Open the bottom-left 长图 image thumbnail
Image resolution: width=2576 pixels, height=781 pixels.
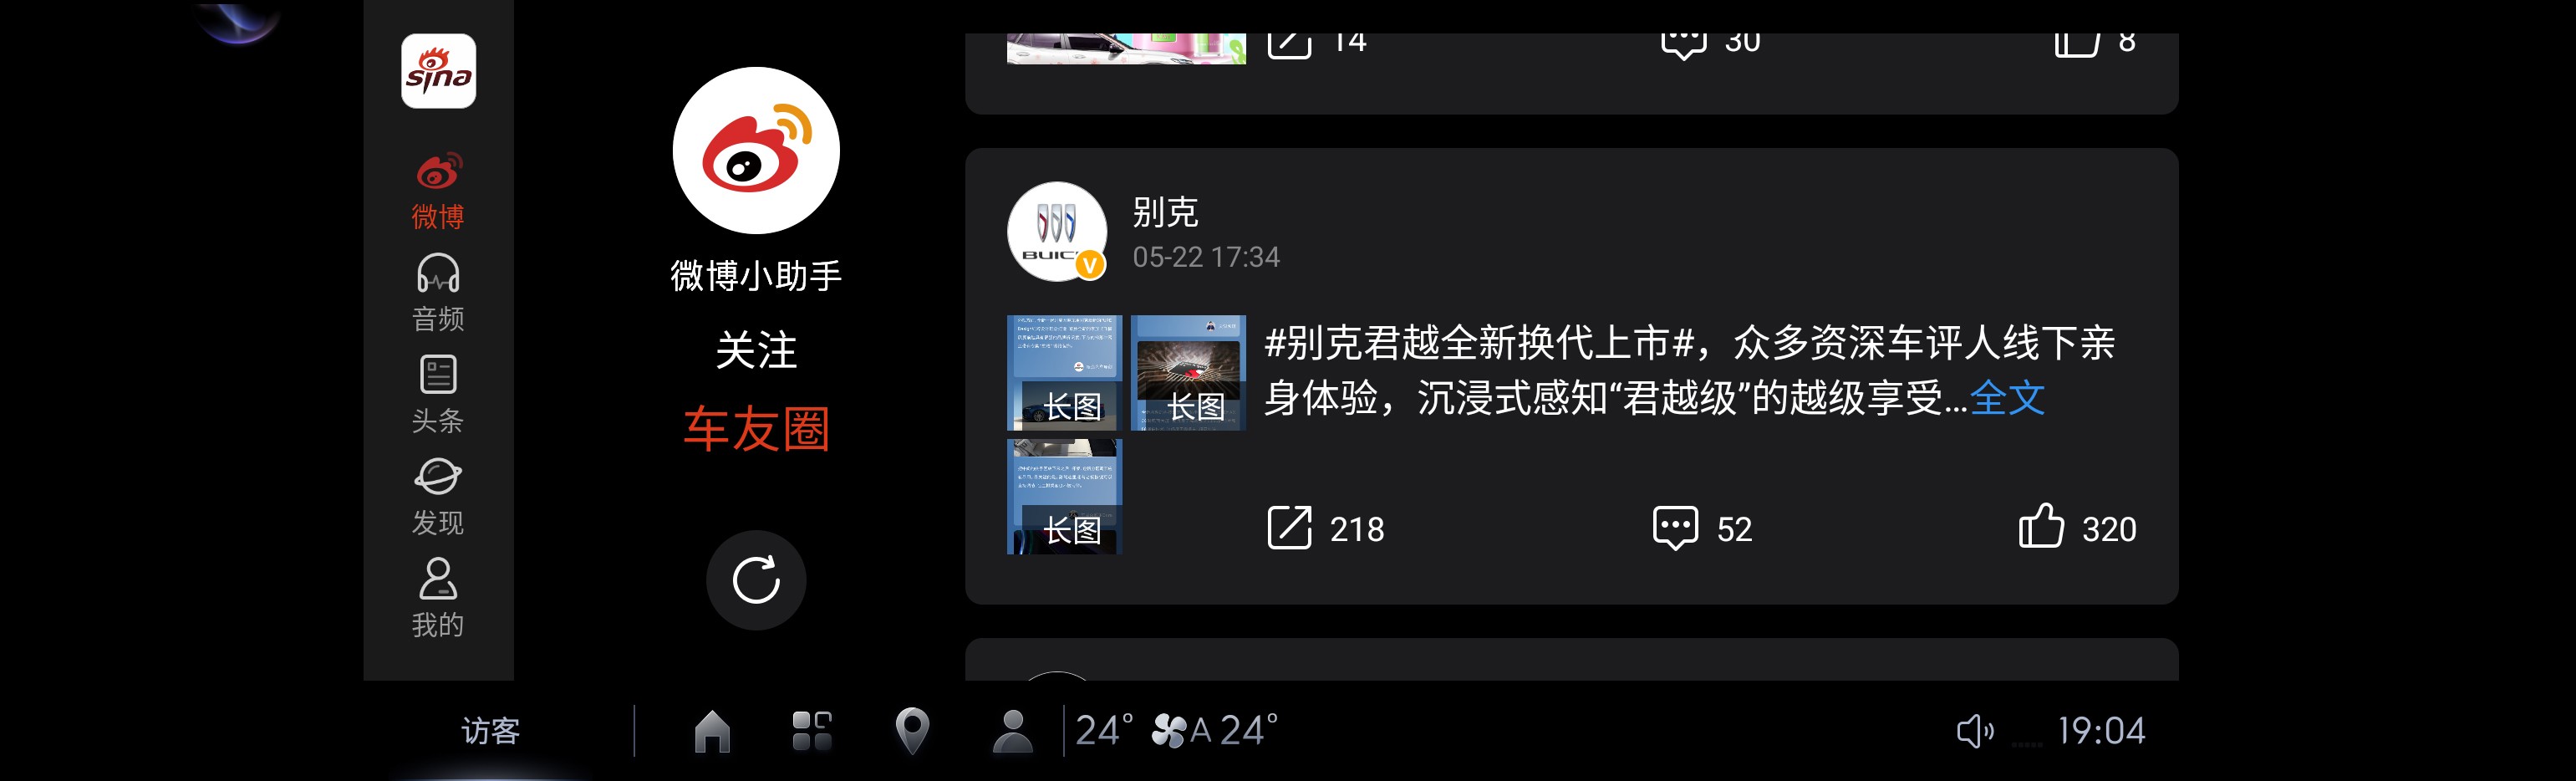(x=1064, y=497)
